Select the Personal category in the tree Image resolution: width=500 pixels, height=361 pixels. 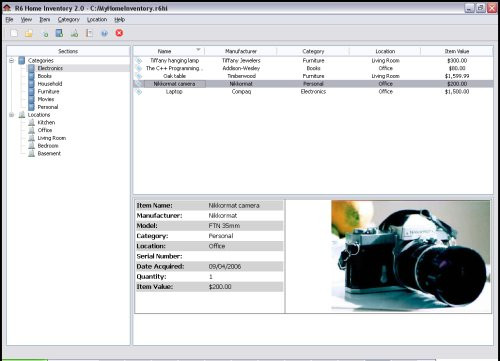48,107
